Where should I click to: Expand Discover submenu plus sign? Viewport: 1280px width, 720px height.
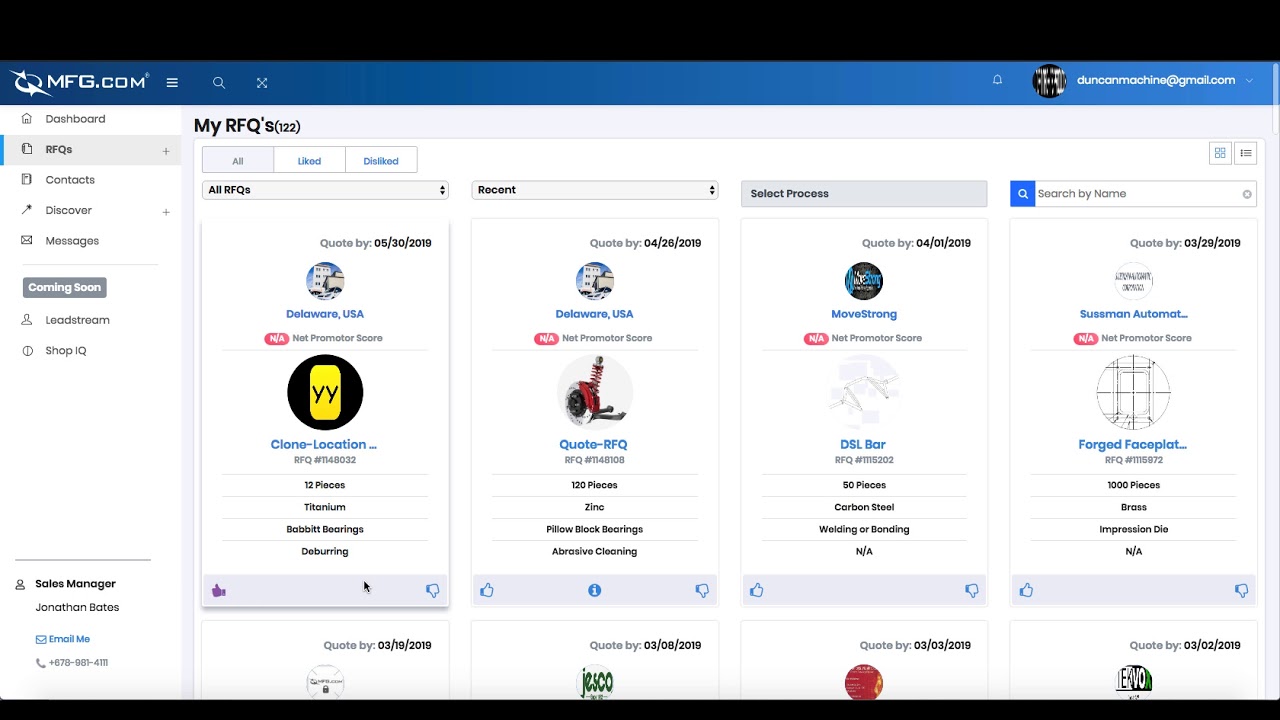point(166,212)
